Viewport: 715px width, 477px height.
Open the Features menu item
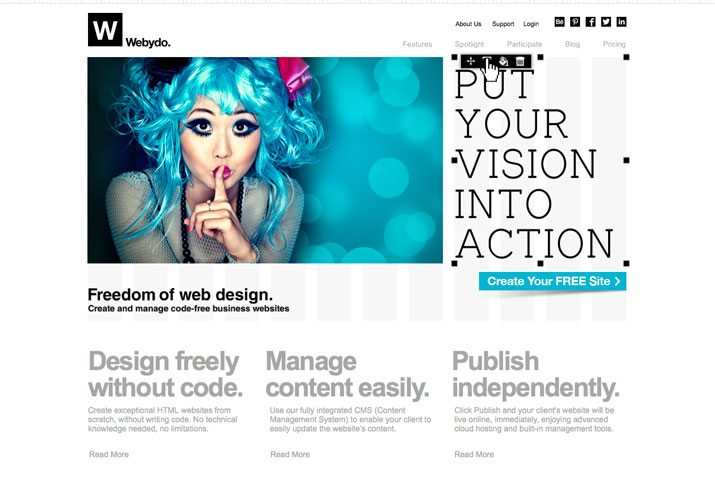click(x=417, y=44)
